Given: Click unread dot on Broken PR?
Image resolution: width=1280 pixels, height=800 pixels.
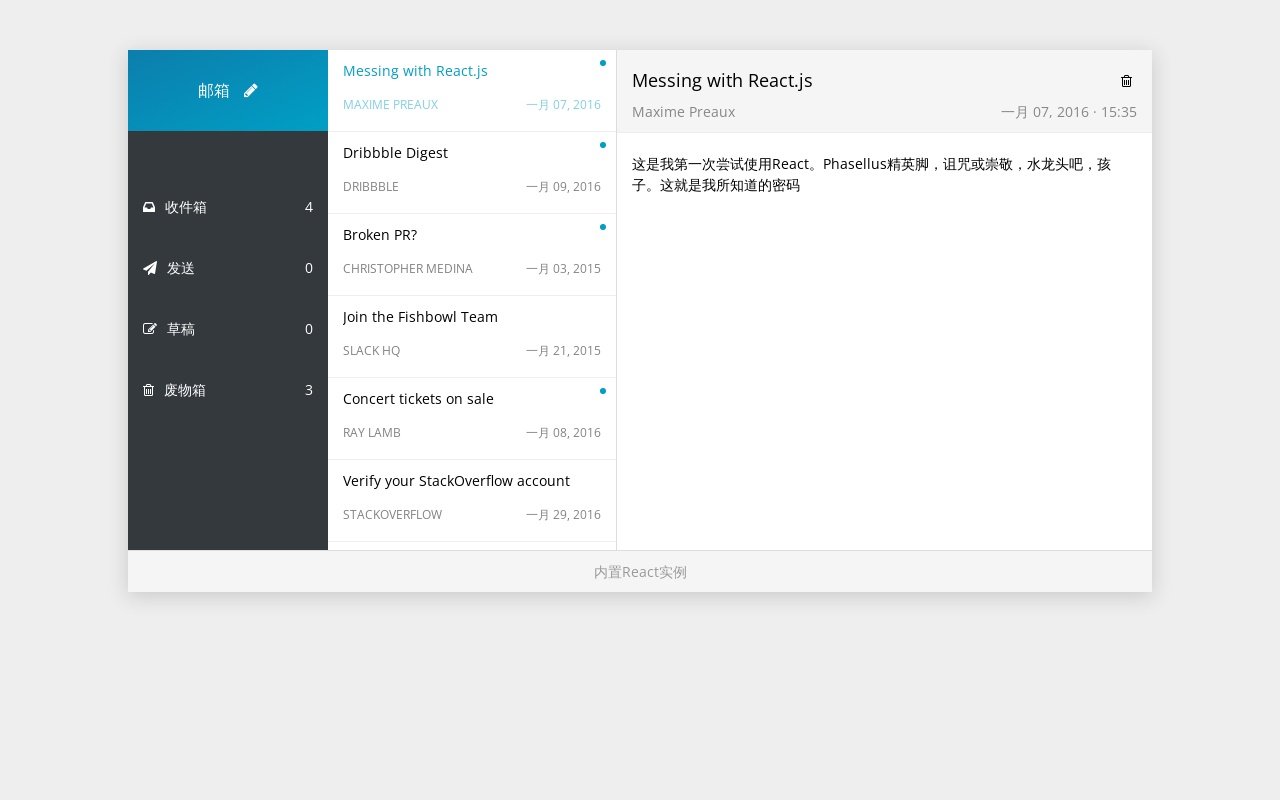Looking at the screenshot, I should [x=603, y=227].
